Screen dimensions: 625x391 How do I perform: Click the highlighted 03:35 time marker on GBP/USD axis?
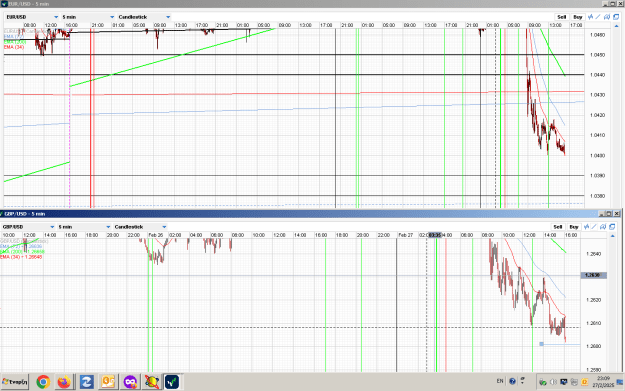[x=435, y=235]
